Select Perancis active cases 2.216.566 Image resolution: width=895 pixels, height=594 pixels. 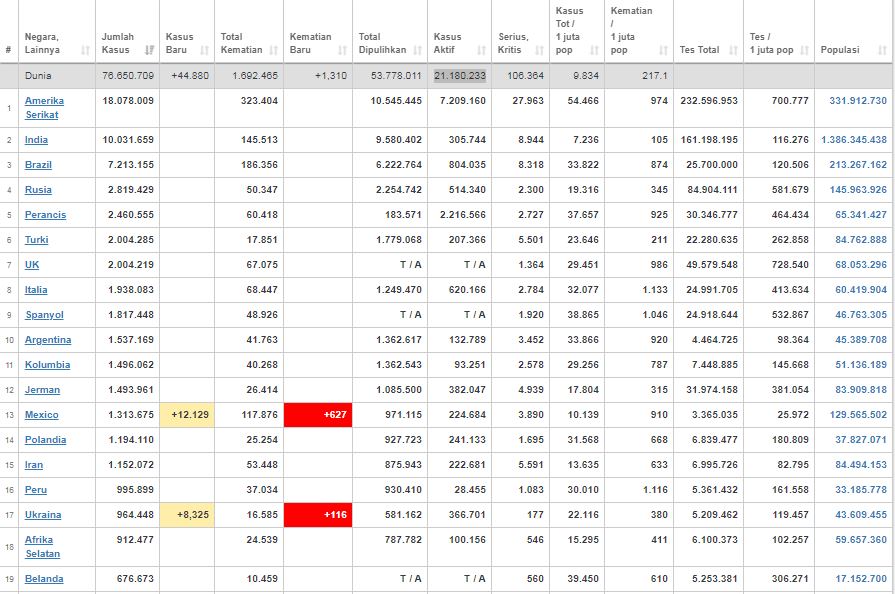pos(463,215)
